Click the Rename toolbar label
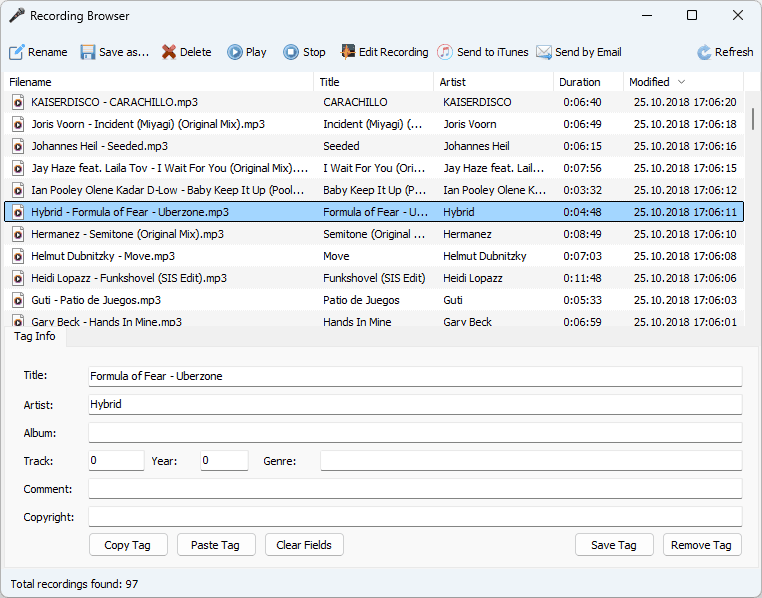Viewport: 762px width, 598px height. click(48, 52)
